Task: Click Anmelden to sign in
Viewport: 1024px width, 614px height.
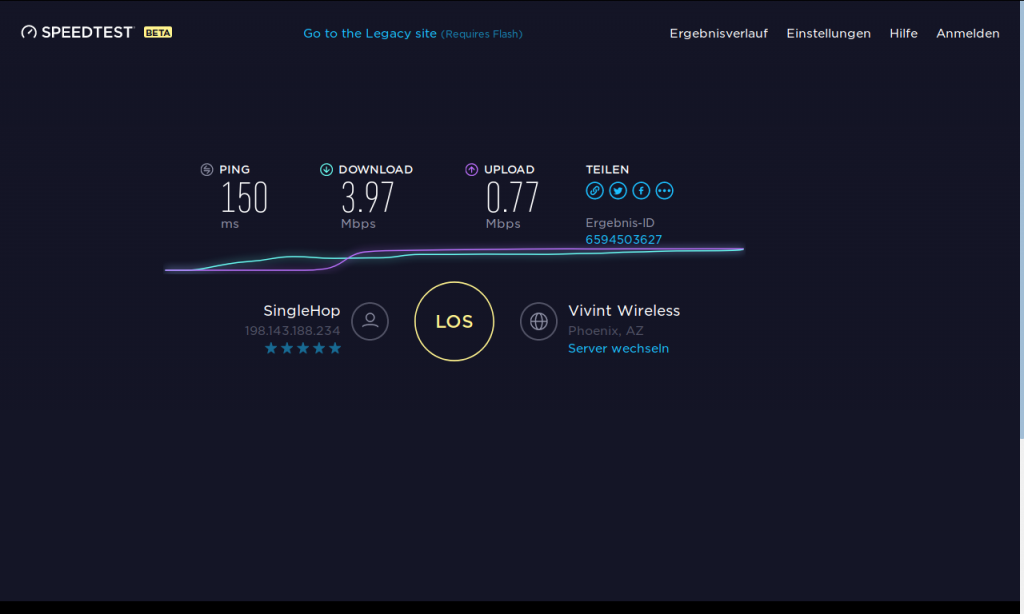Action: (x=968, y=33)
